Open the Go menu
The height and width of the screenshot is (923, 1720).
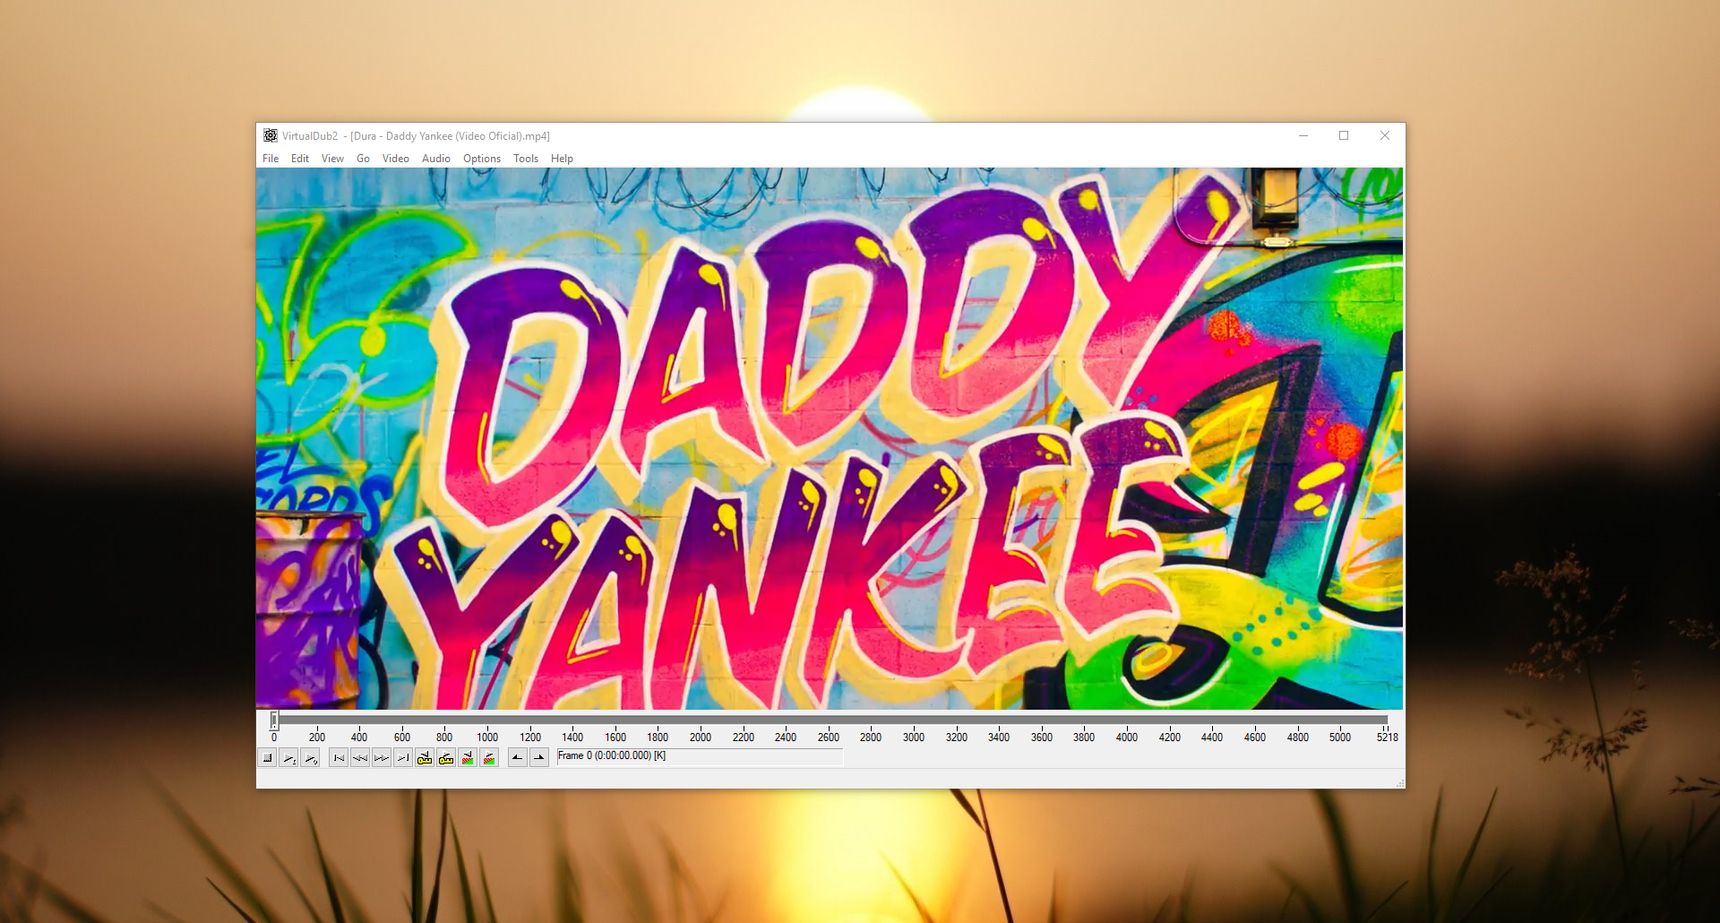363,159
